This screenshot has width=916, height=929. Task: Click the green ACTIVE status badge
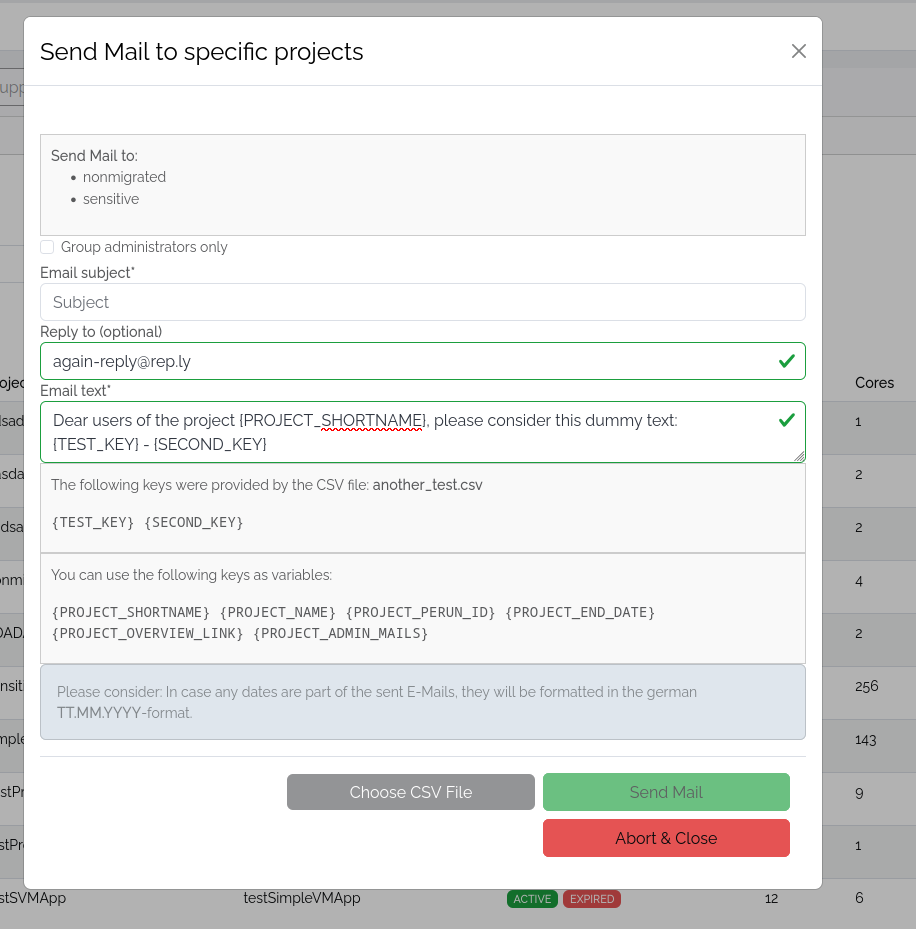532,899
